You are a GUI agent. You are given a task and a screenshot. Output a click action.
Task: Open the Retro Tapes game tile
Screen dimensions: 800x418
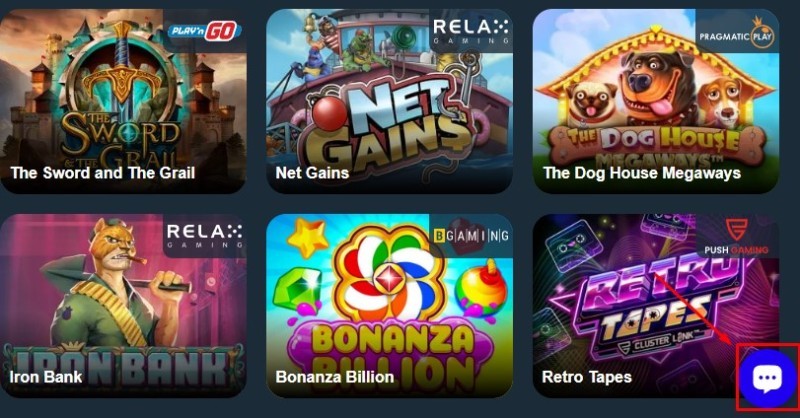tap(656, 305)
